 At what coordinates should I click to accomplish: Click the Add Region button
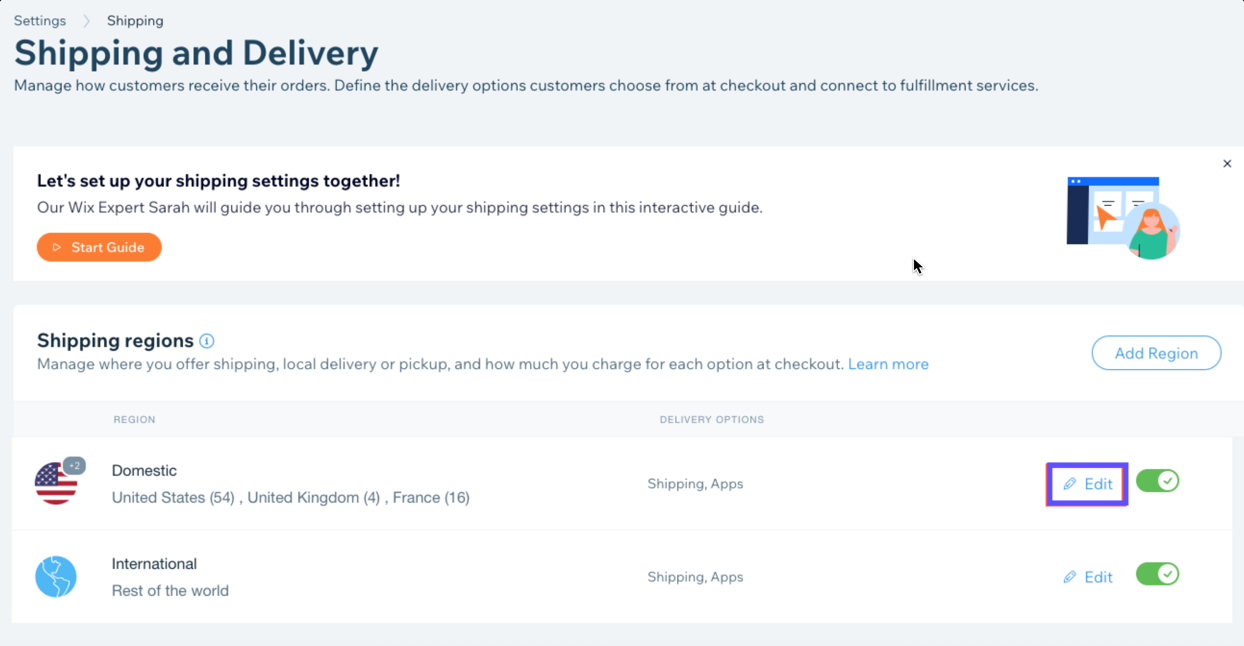pyautogui.click(x=1156, y=353)
